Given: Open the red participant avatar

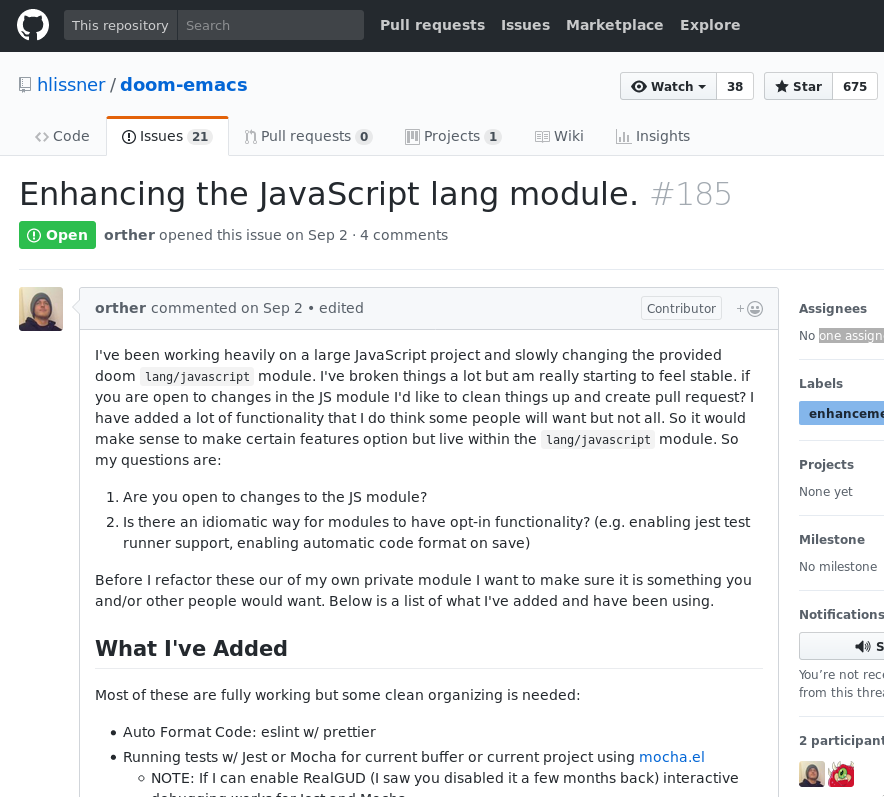Looking at the screenshot, I should pos(841,774).
